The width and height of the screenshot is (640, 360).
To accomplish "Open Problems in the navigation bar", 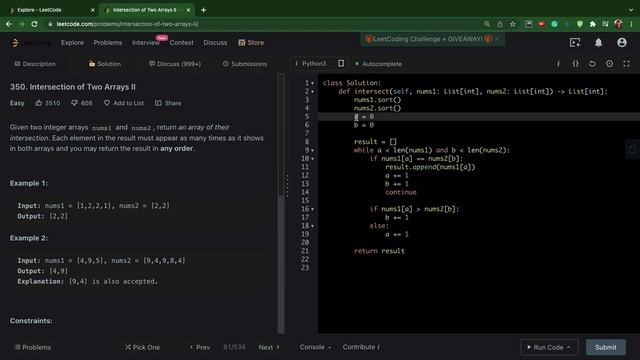I will 108,42.
